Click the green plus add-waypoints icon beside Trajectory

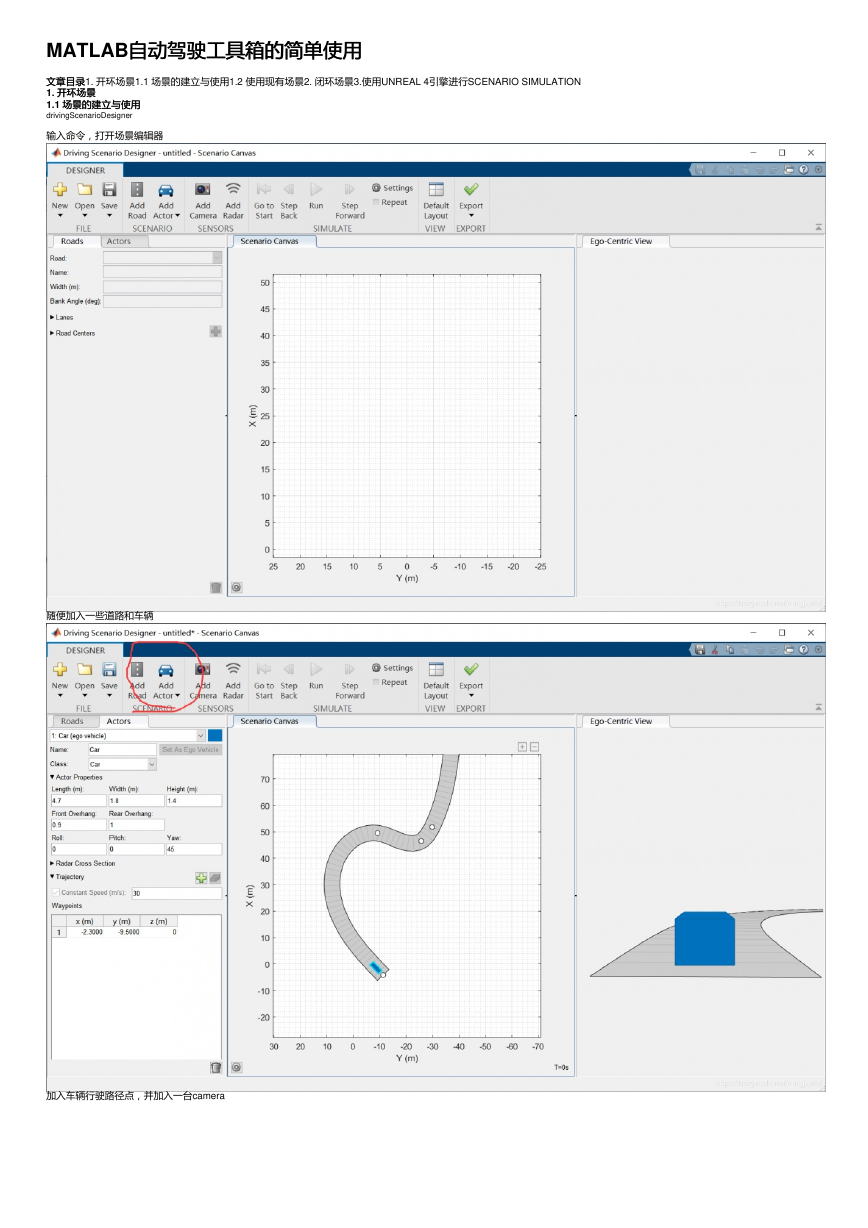201,878
